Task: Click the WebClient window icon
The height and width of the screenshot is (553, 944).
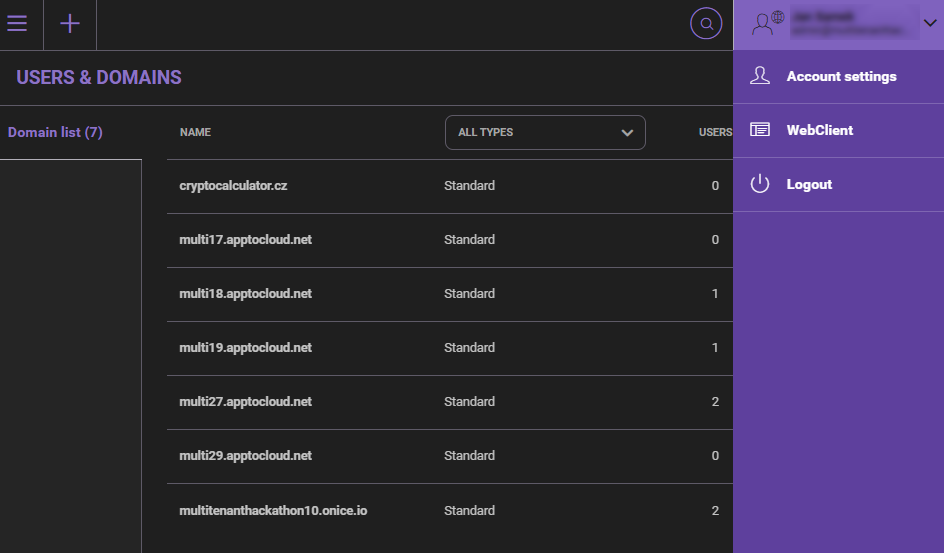Action: 760,129
